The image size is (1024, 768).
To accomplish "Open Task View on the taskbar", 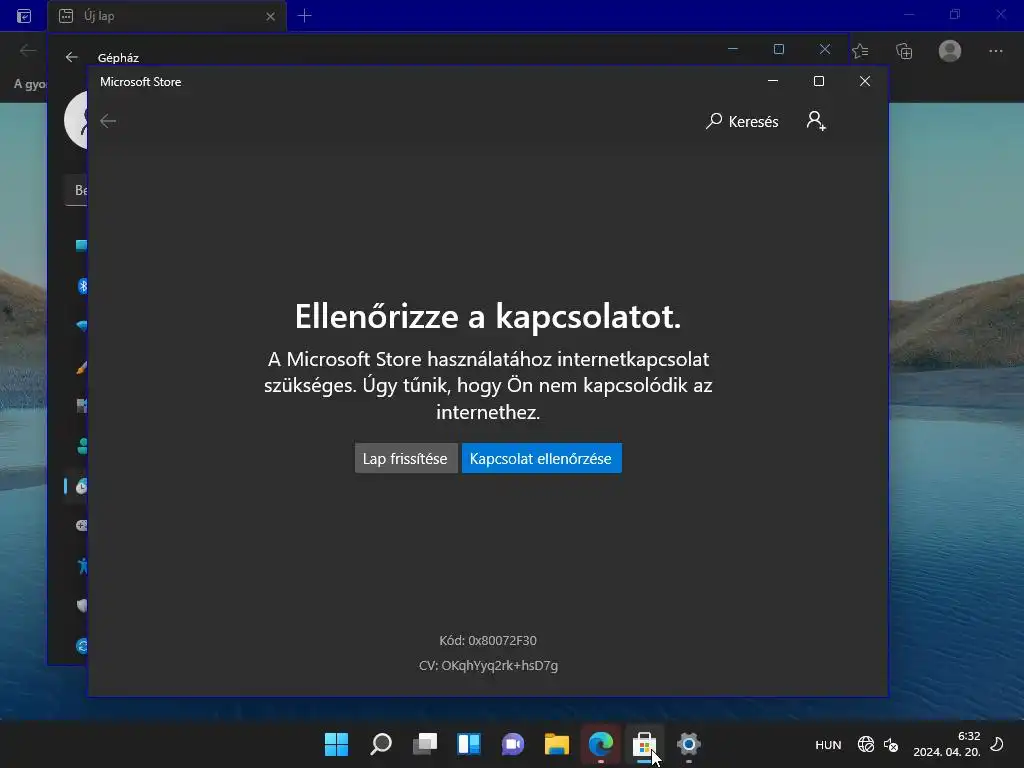I will (x=425, y=744).
